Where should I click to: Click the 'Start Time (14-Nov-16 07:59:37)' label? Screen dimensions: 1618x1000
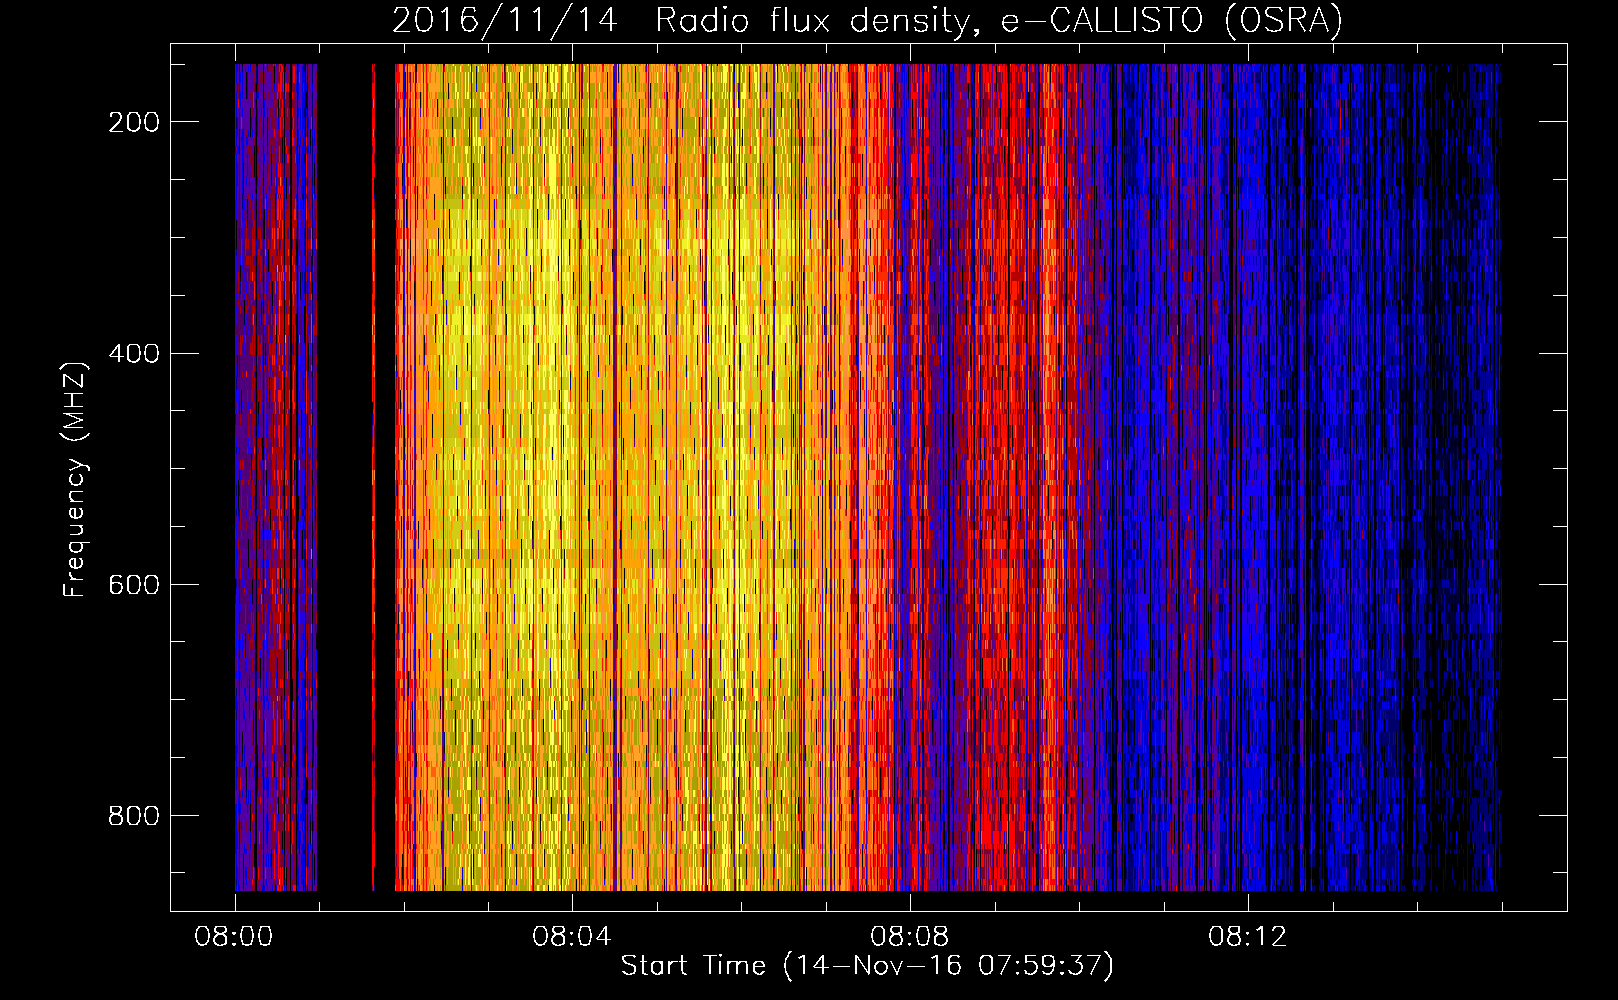[867, 966]
